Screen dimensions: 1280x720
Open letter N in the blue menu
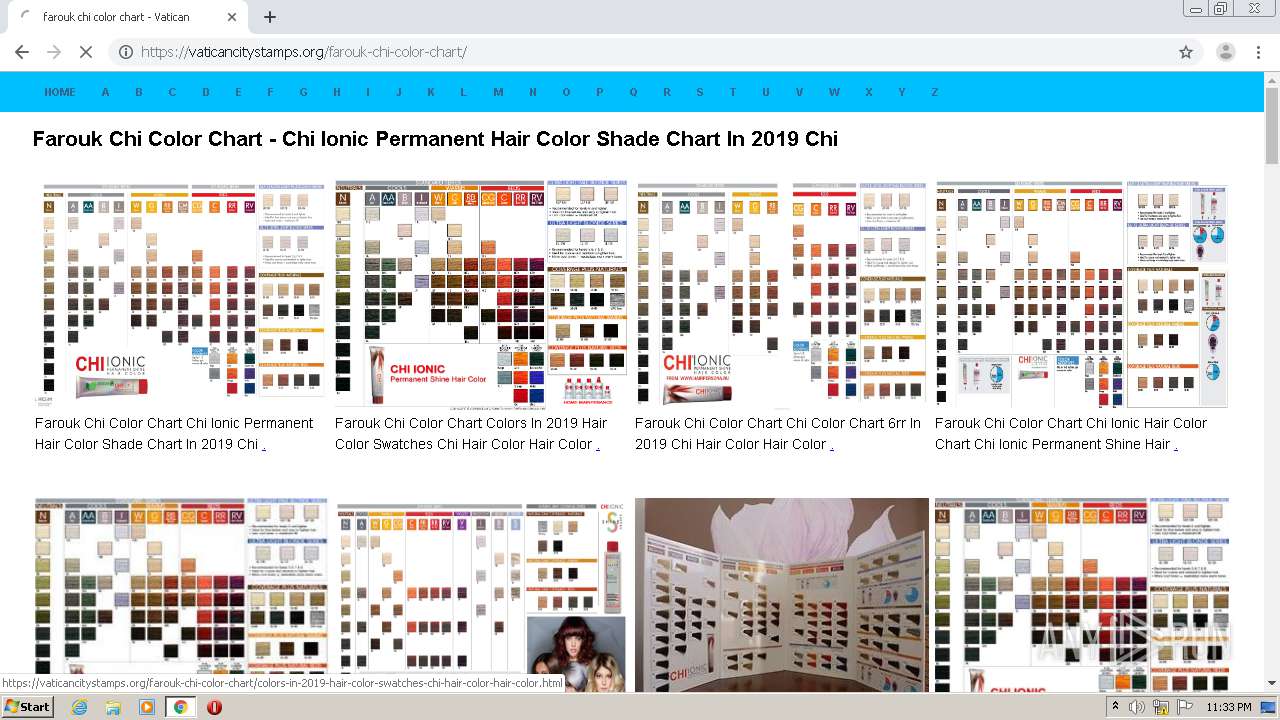coord(533,92)
